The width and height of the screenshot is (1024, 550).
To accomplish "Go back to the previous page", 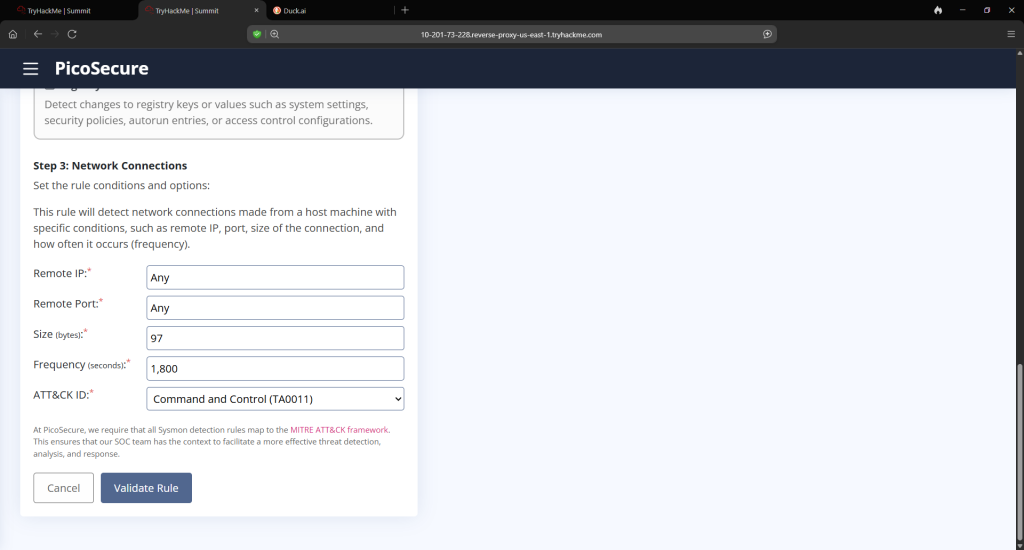I will (38, 34).
